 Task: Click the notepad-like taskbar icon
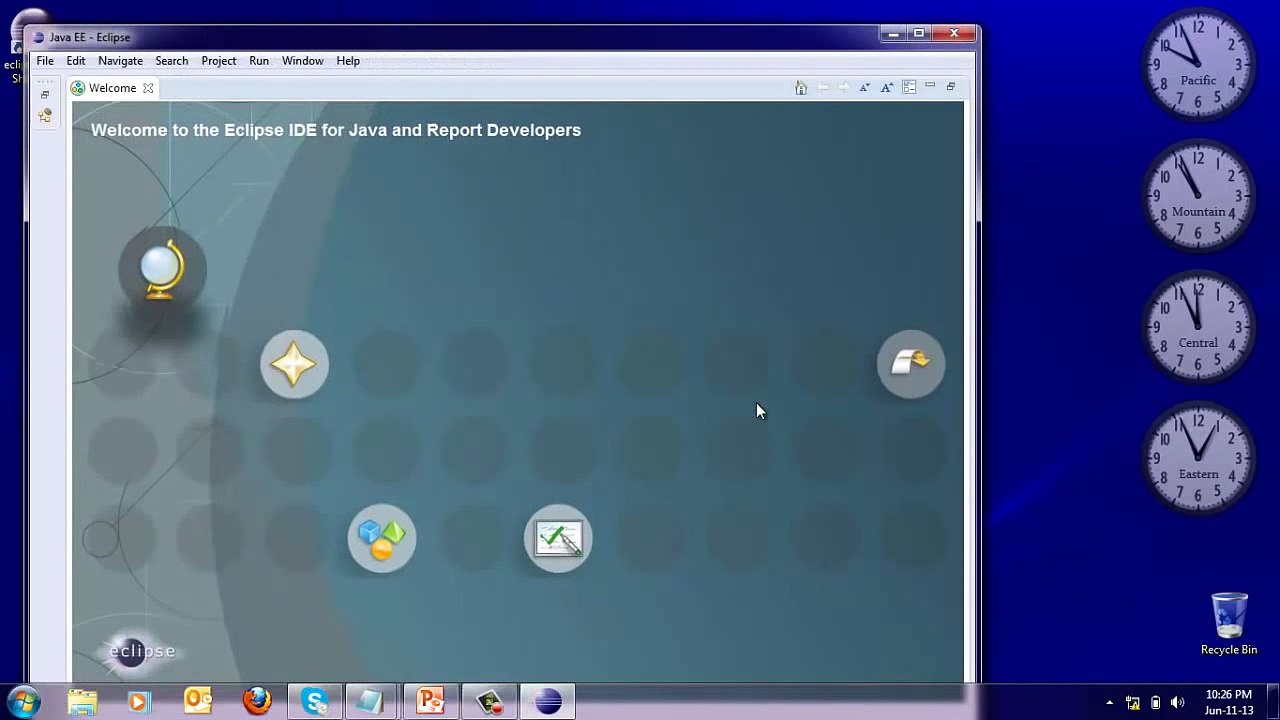coord(372,701)
